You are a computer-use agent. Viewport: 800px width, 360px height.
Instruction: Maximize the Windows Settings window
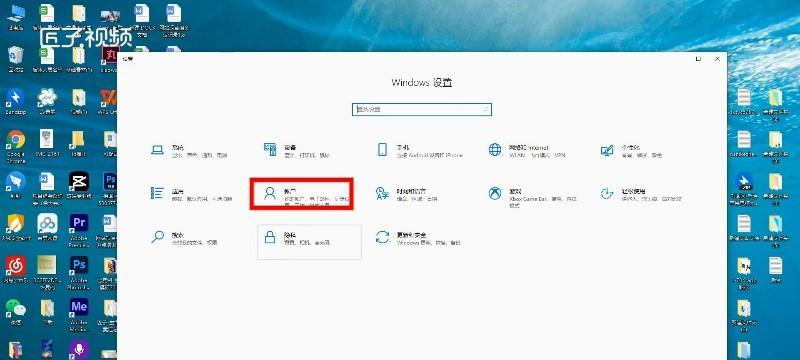click(x=698, y=59)
